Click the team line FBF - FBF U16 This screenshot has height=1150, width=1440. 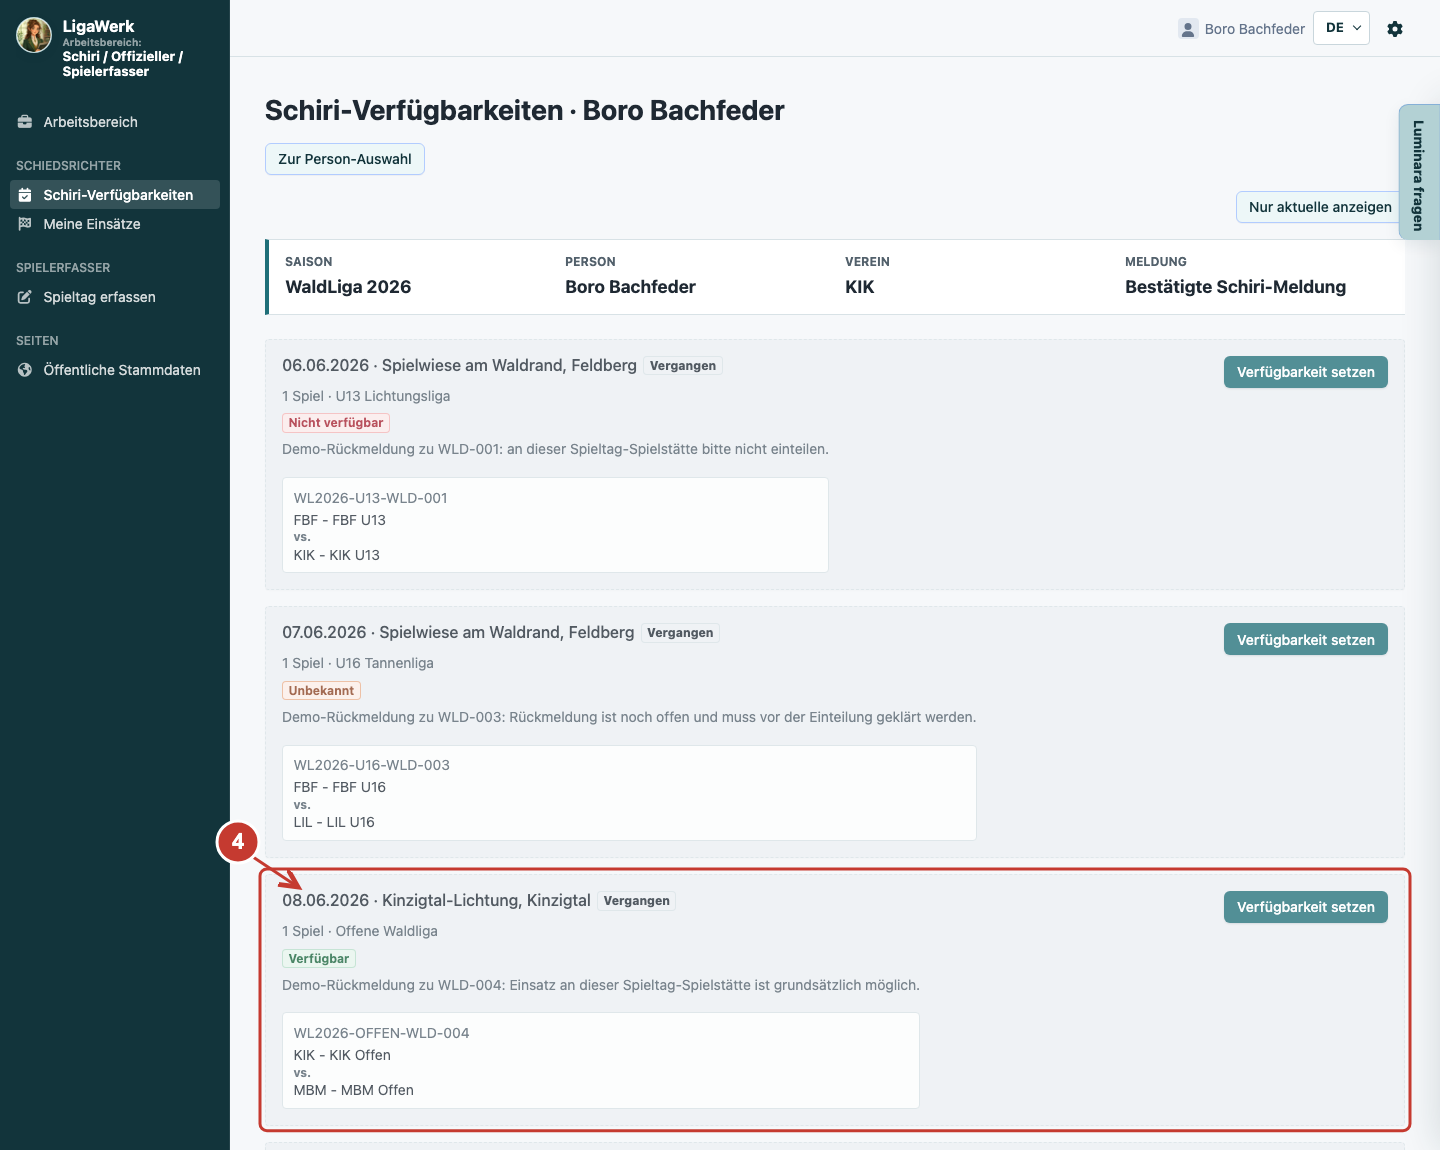(x=339, y=787)
